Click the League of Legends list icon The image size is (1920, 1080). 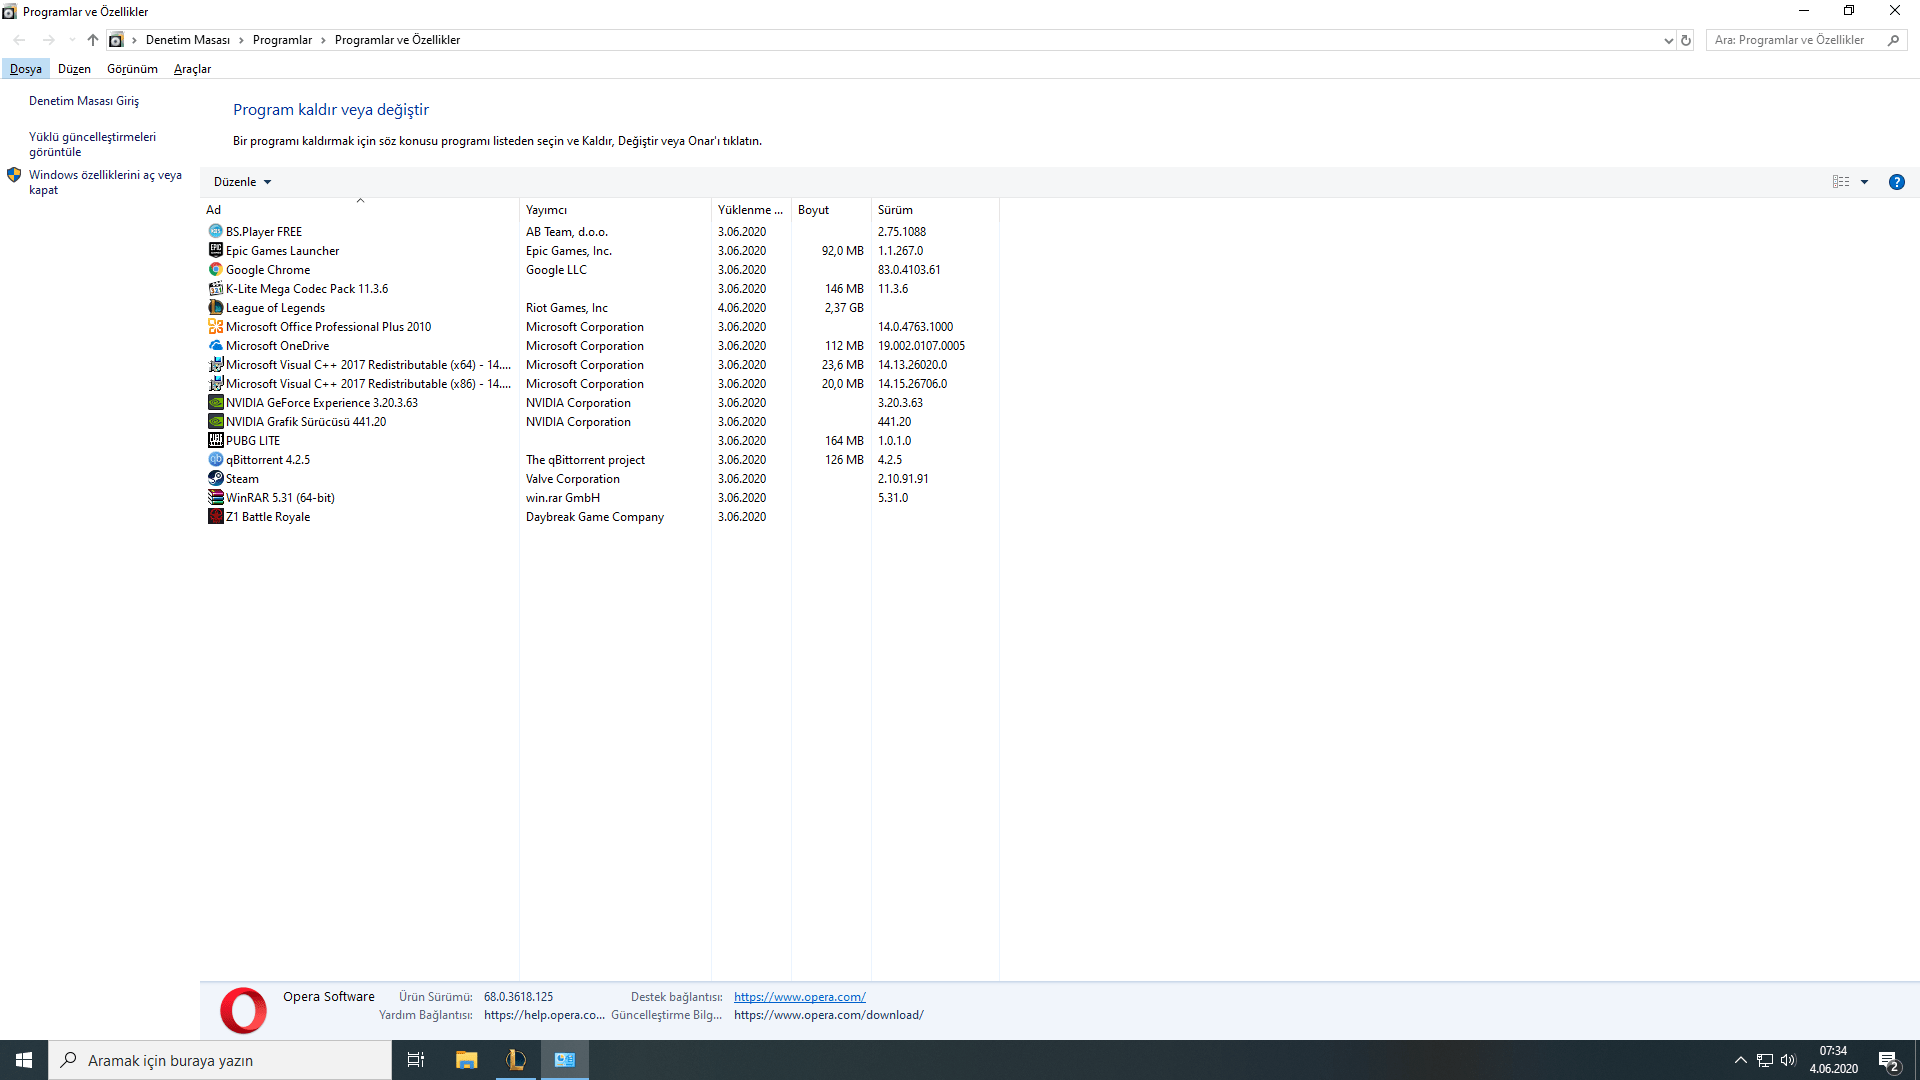point(215,307)
